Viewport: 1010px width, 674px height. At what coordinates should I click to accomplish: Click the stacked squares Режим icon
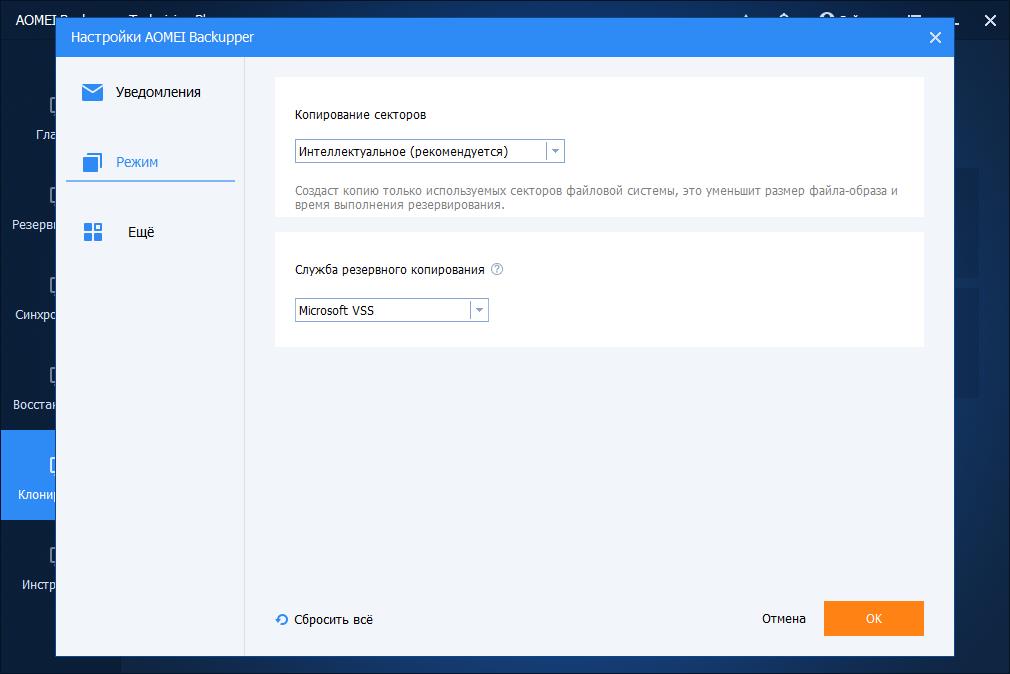point(93,162)
